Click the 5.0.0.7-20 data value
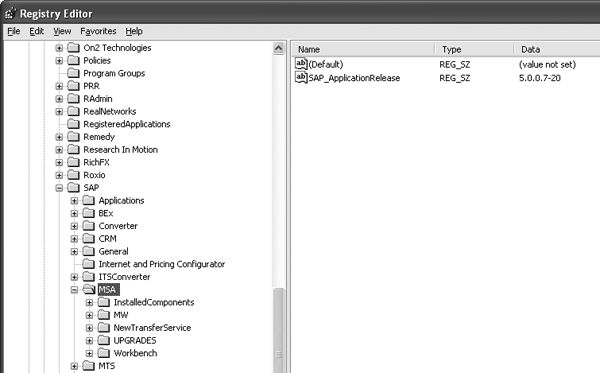Viewport: 600px width, 373px height. coord(540,78)
